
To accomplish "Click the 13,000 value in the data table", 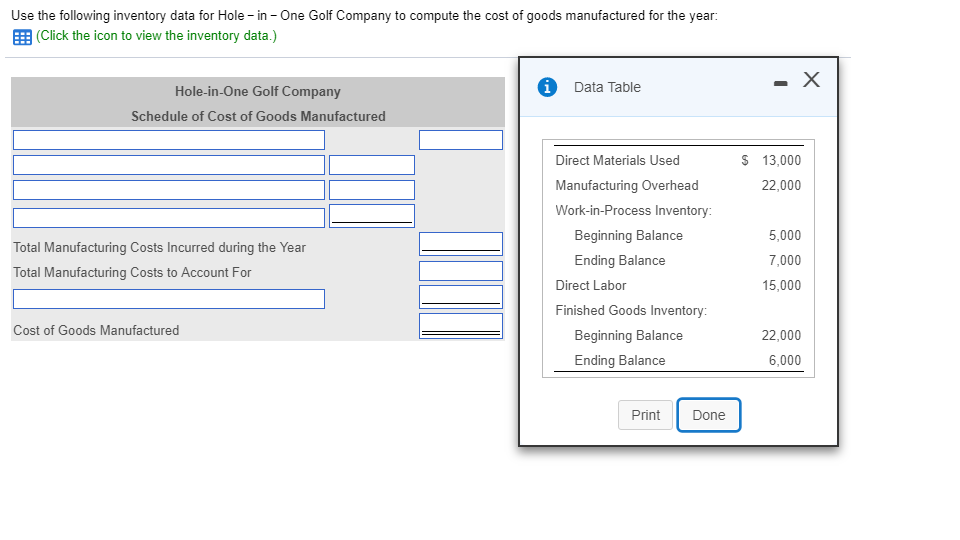I will pos(781,160).
